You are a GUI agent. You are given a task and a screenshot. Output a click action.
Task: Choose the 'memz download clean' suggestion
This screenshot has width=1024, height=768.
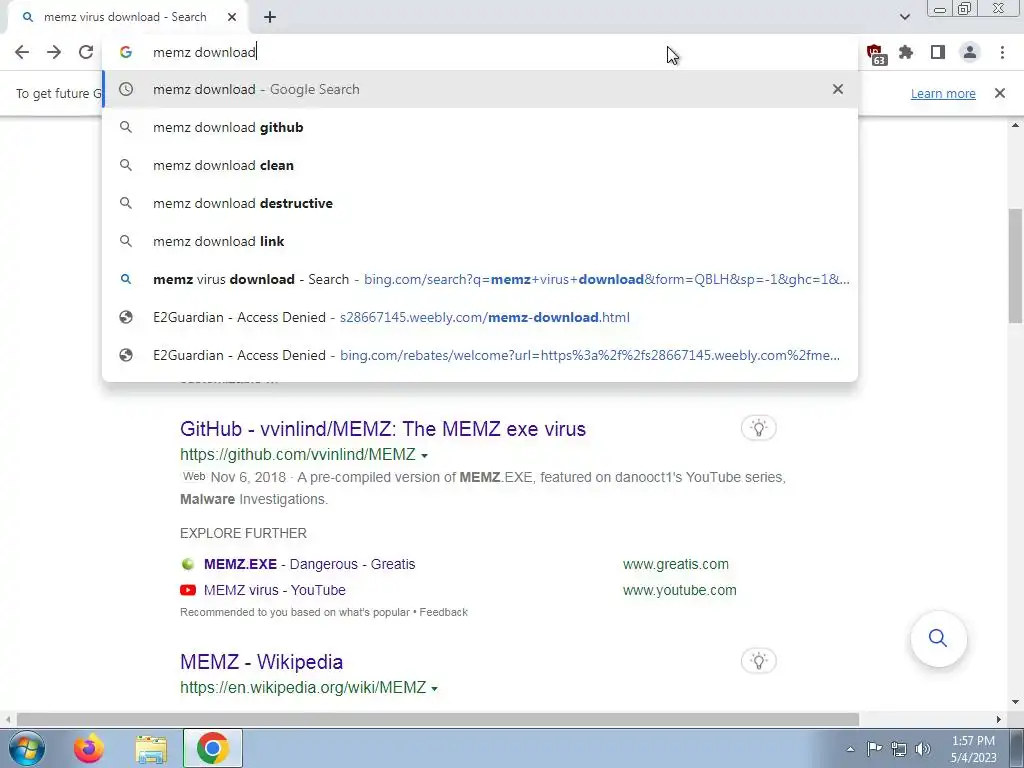click(480, 165)
